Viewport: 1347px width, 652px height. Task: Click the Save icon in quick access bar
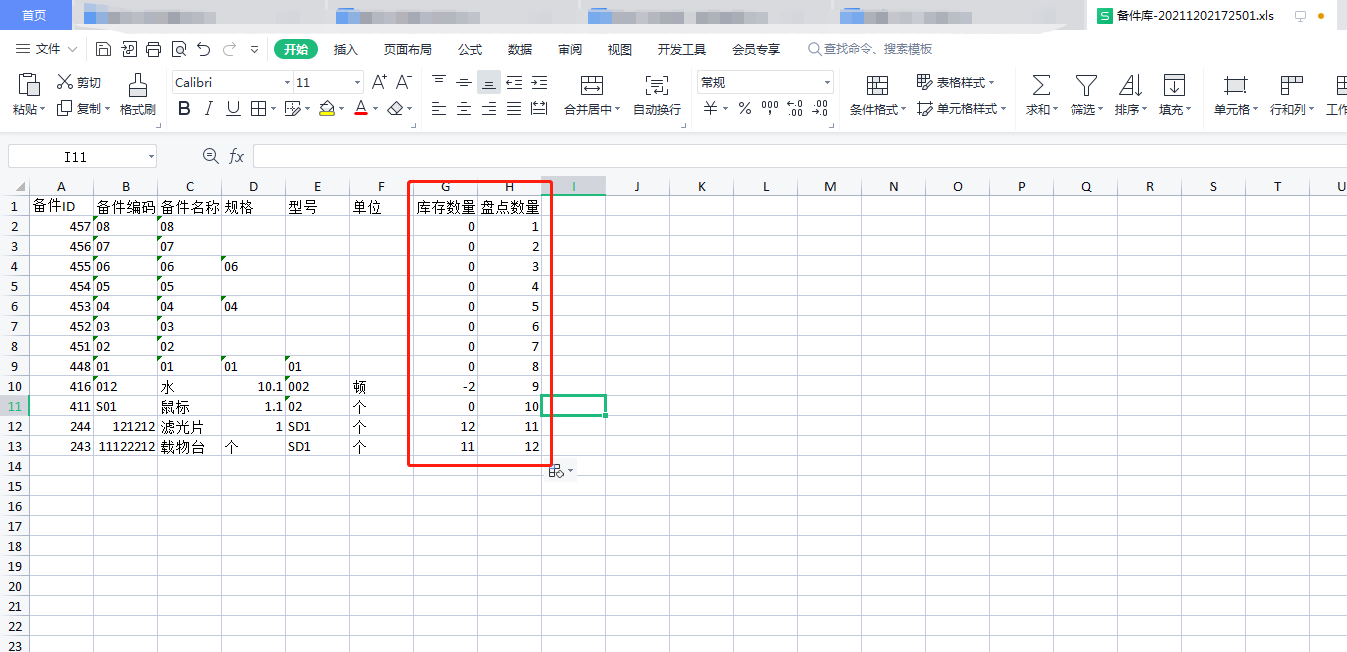(104, 49)
